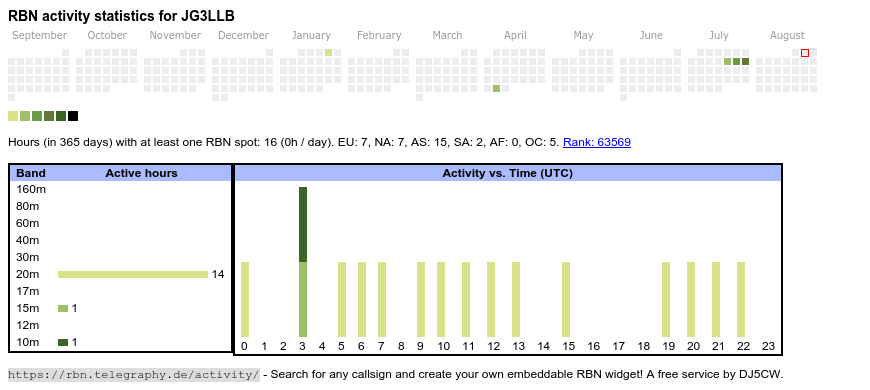Click the green day cell in April
The width and height of the screenshot is (870, 390).
tap(497, 88)
